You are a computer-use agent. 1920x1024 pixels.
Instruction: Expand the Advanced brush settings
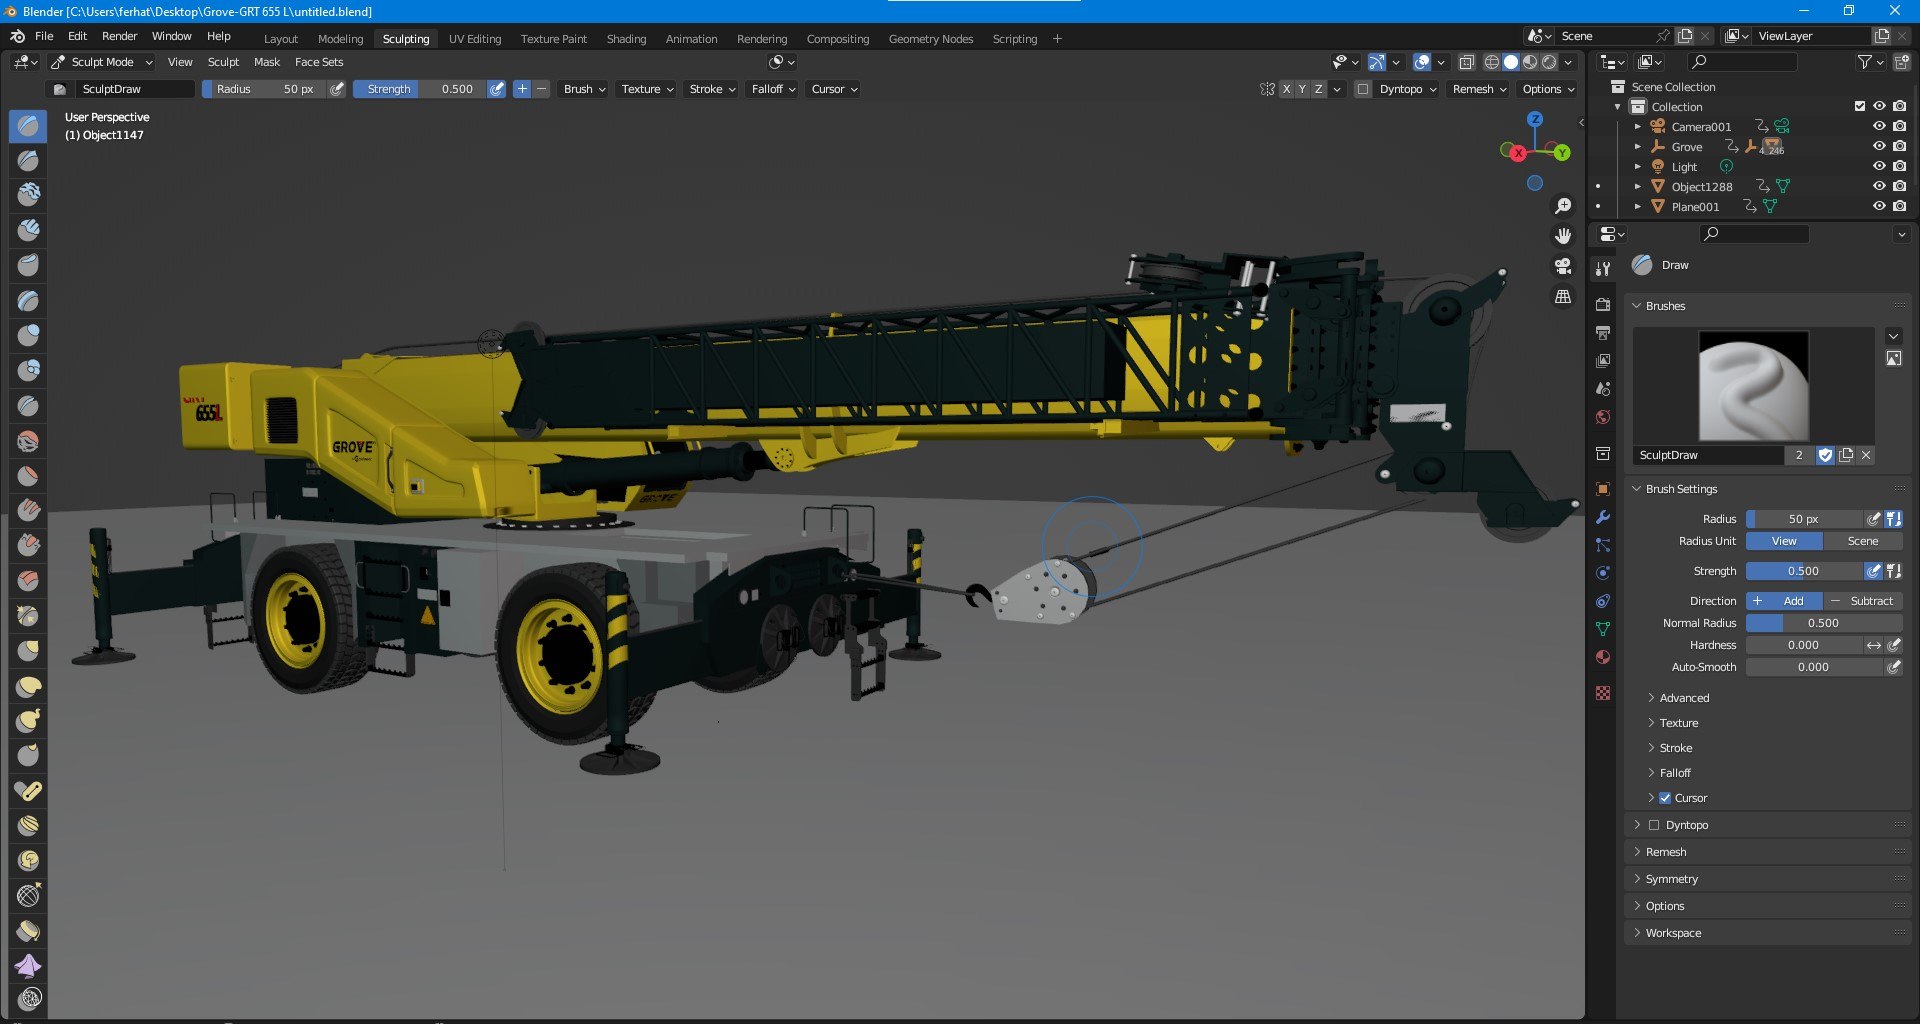tap(1684, 698)
